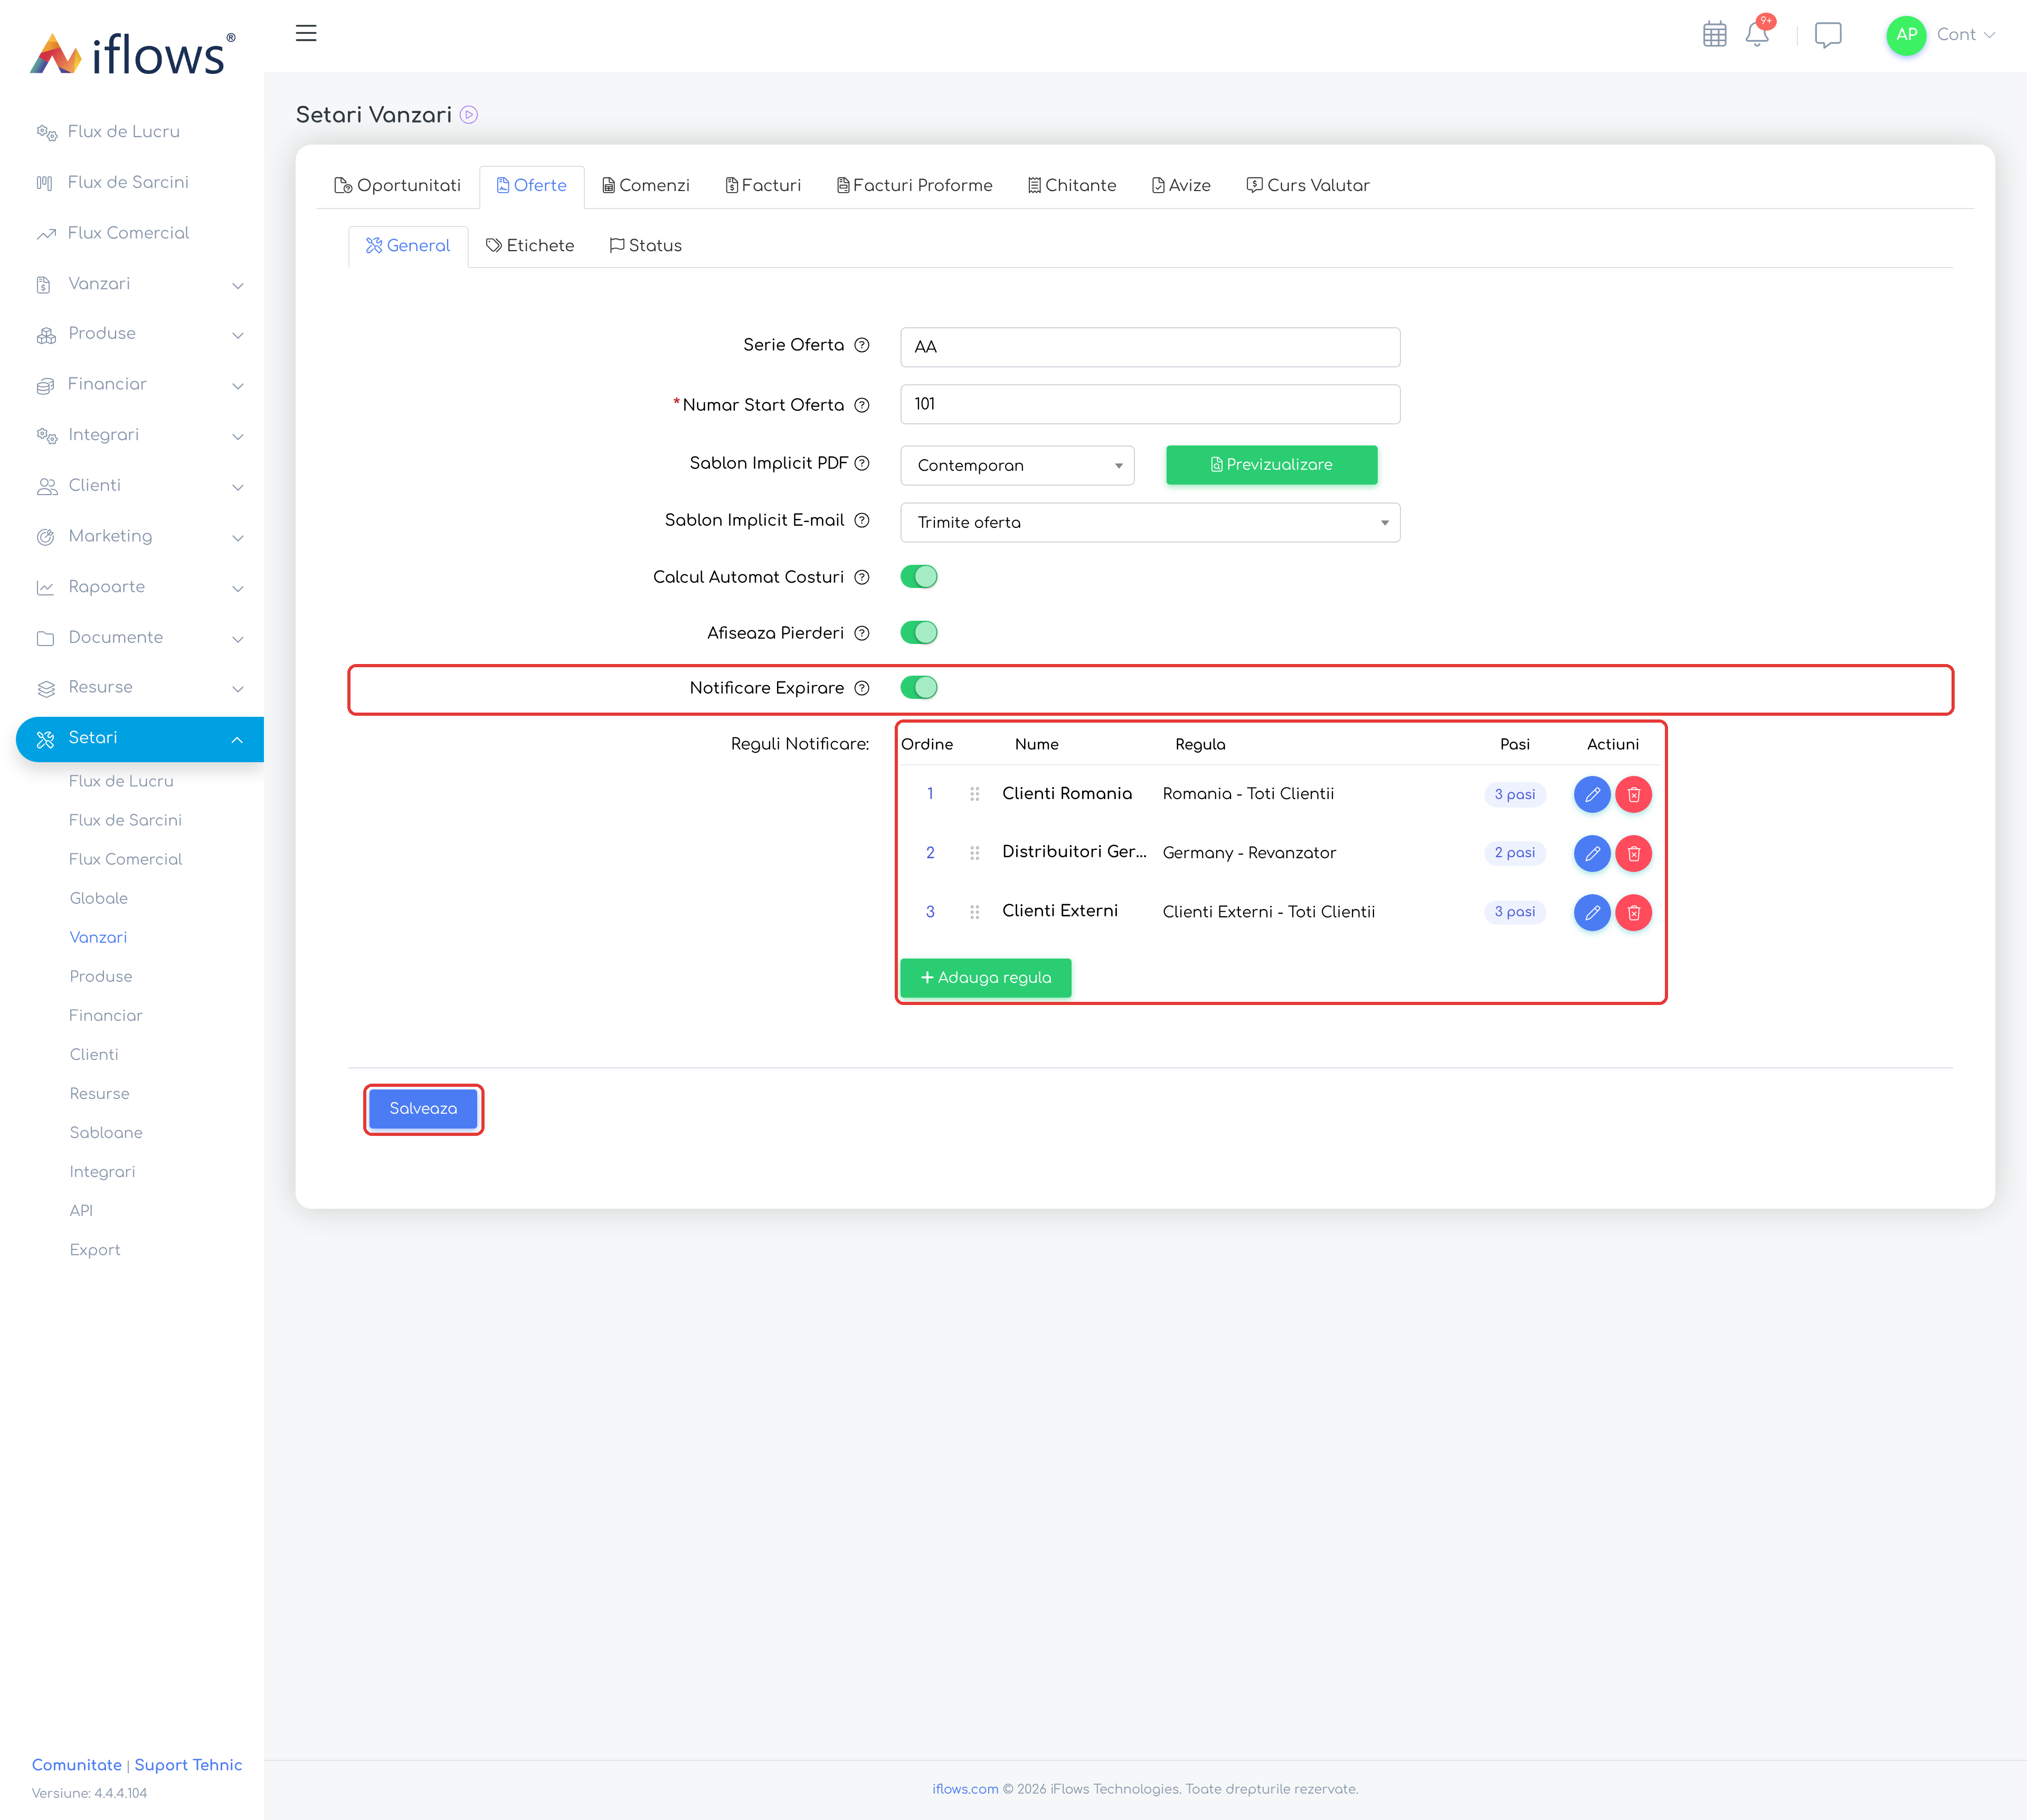Click the Previzualizare button
Screen dimensions: 2027x1820
(1271, 465)
